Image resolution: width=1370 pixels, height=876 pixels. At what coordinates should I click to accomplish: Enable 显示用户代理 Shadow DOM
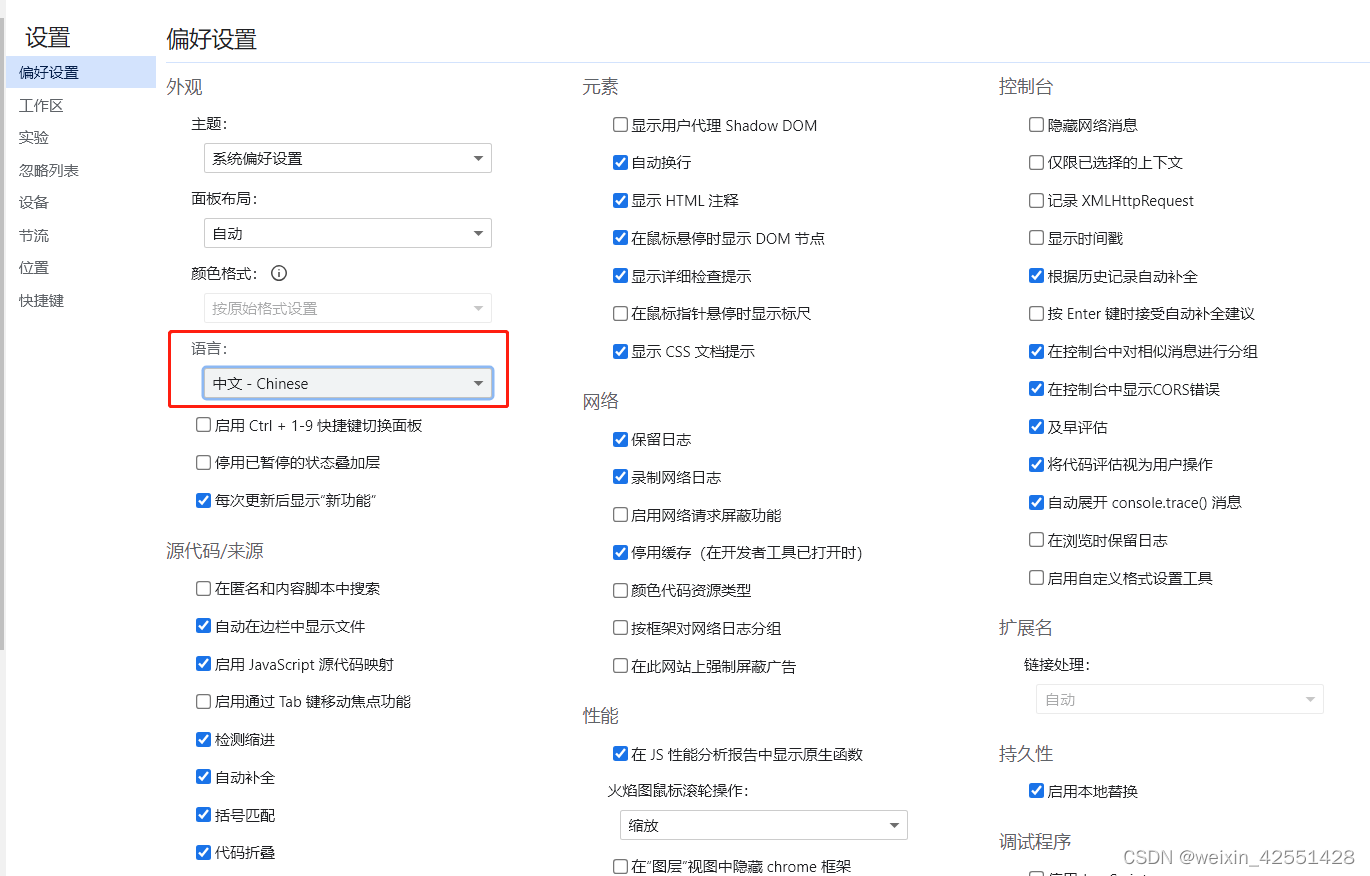[620, 125]
